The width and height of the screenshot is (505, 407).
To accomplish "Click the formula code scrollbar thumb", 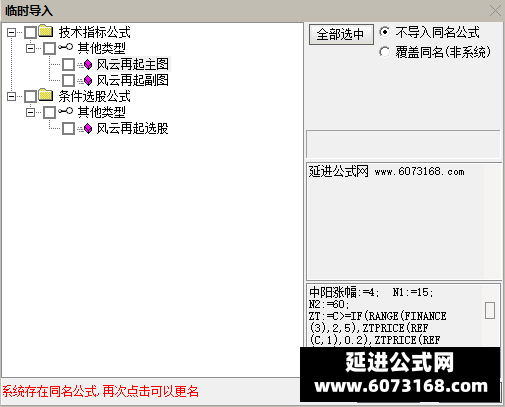I will tap(490, 310).
